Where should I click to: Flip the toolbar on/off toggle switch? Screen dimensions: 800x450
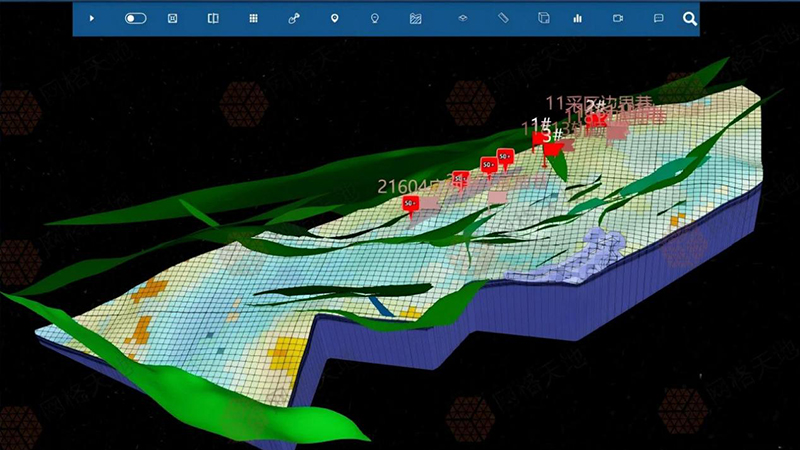[136, 18]
